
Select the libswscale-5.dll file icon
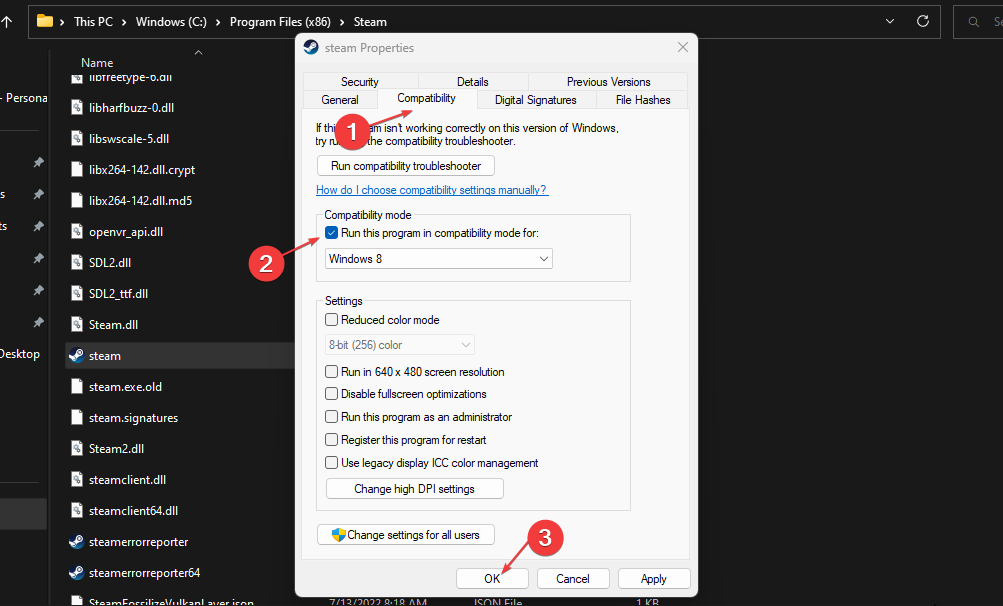tap(77, 138)
